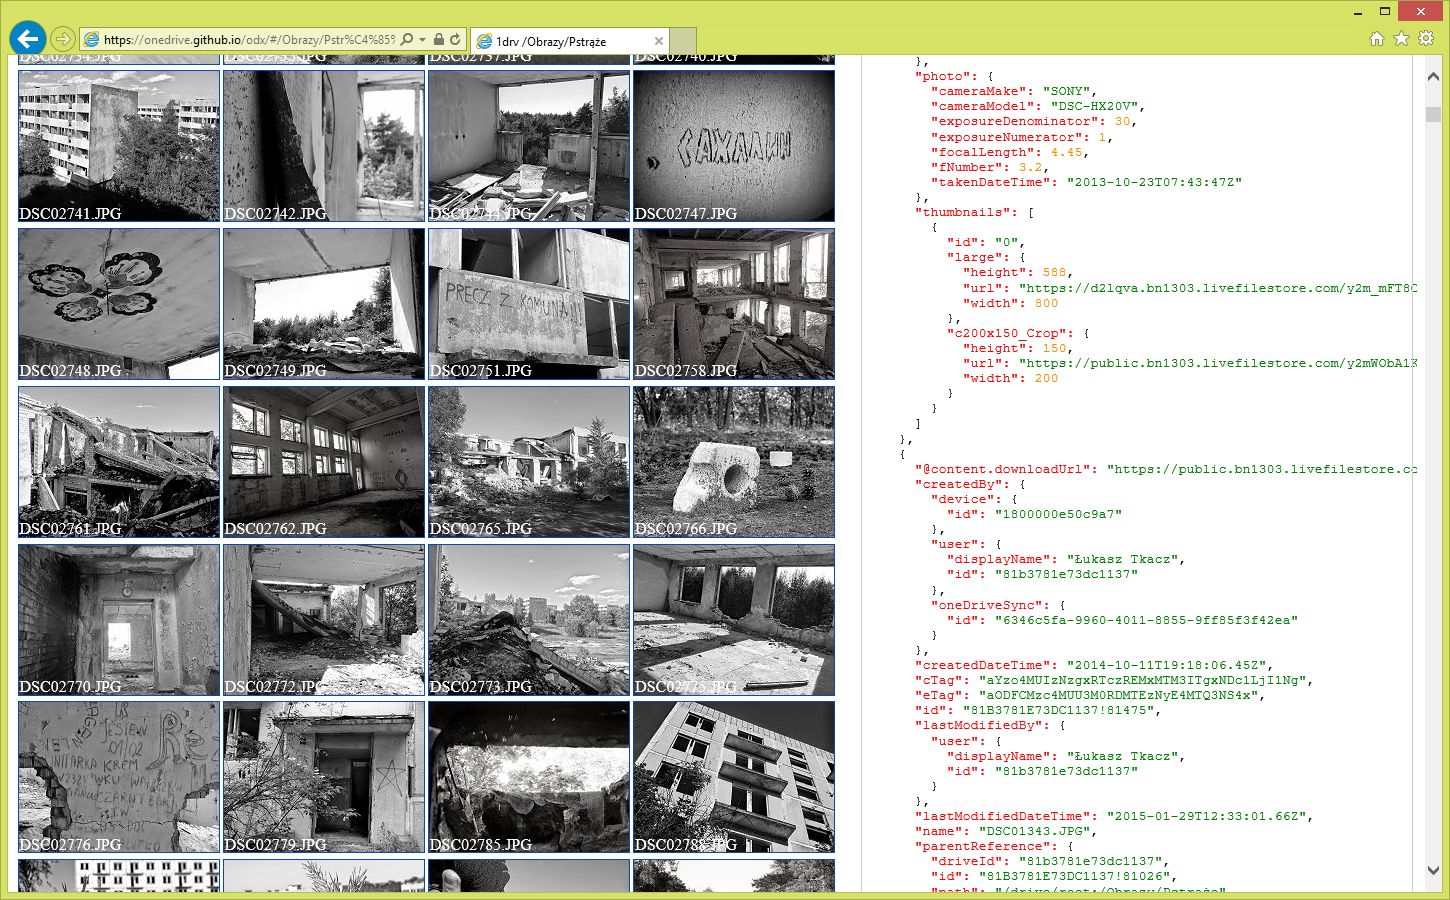Open the DSC02766.JPG thumbnail
The width and height of the screenshot is (1450, 900).
coord(734,462)
